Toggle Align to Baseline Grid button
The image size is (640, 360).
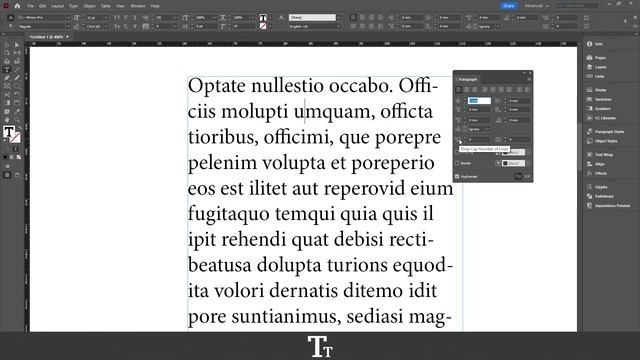[527, 177]
